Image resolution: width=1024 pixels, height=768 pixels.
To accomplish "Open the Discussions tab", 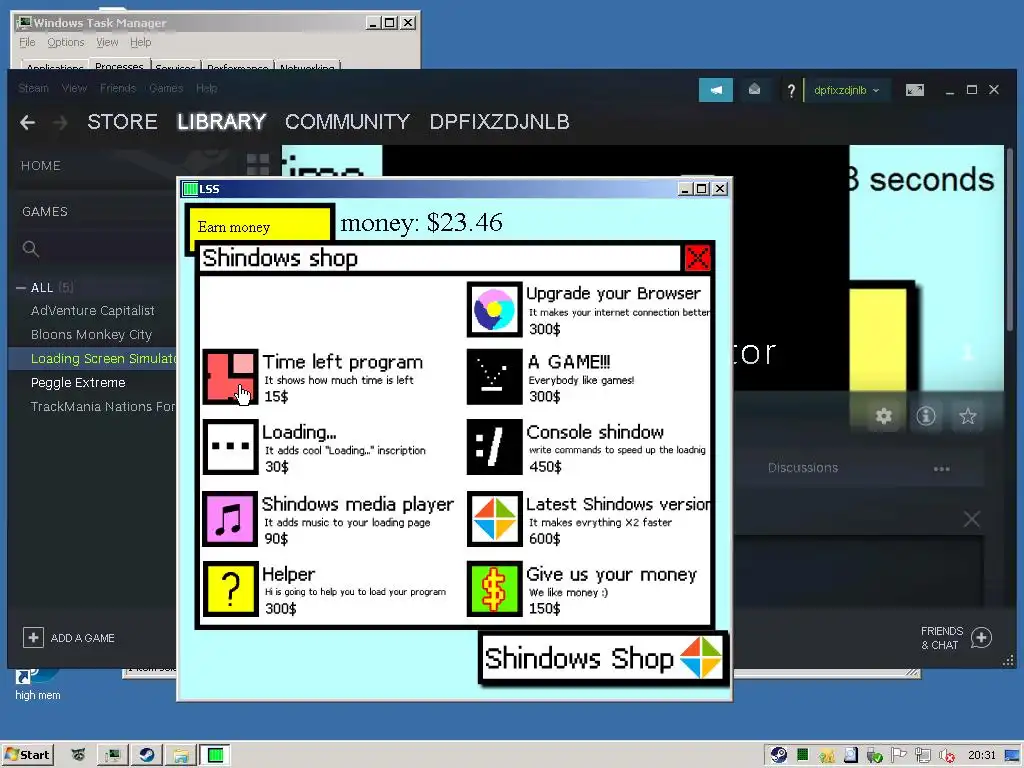I will pyautogui.click(x=803, y=468).
